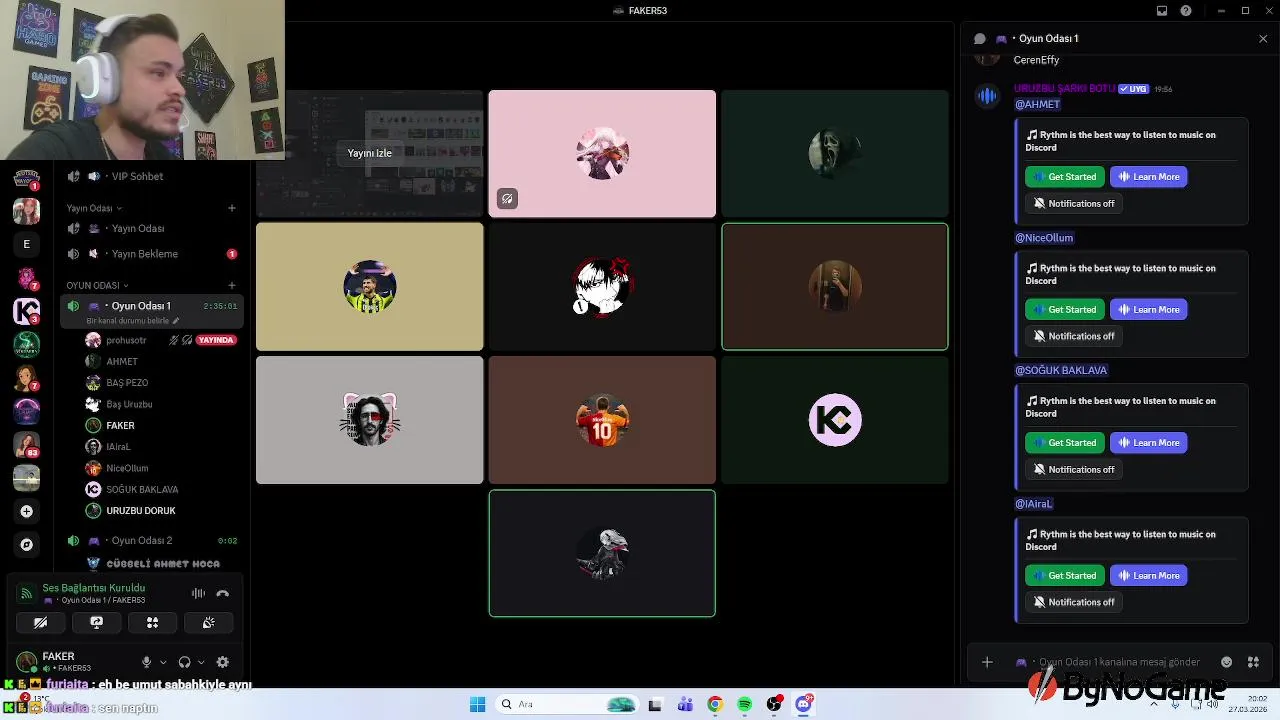Select the pink anime avatar video tile
The image size is (1280, 720).
tap(602, 153)
